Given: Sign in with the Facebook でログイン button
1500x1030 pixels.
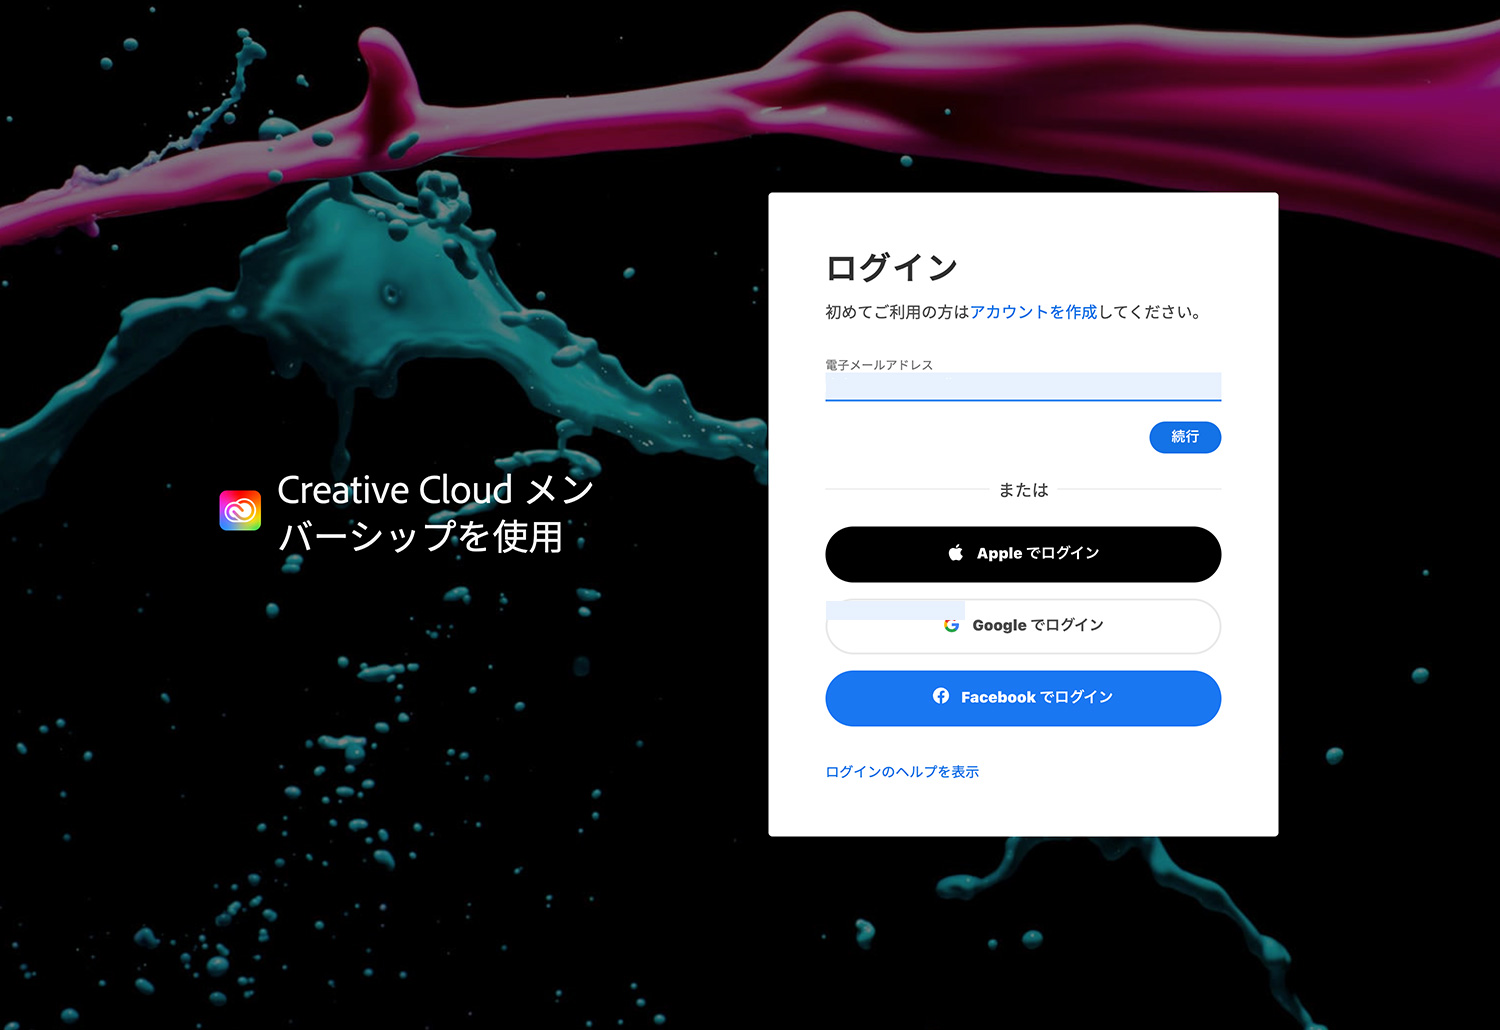Looking at the screenshot, I should 1023,698.
